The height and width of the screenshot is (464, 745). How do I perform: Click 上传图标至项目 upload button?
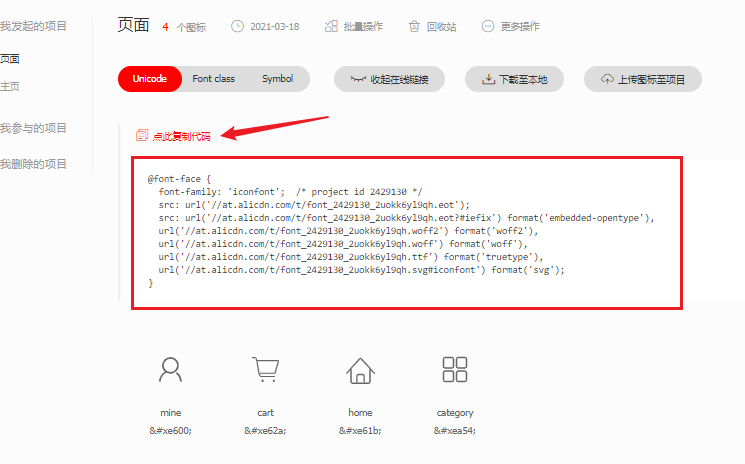click(x=643, y=79)
